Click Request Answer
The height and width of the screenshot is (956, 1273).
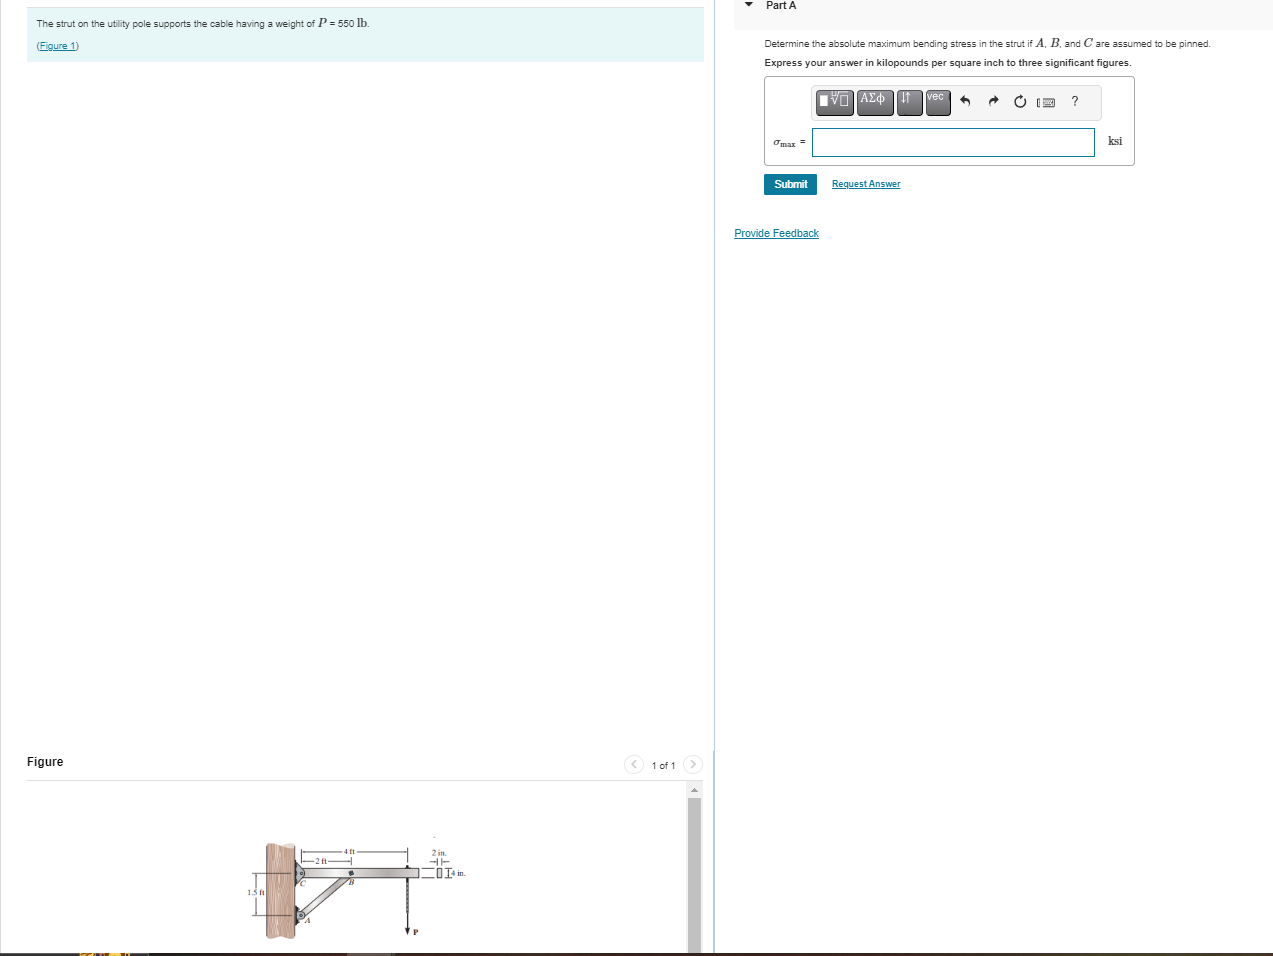click(865, 184)
